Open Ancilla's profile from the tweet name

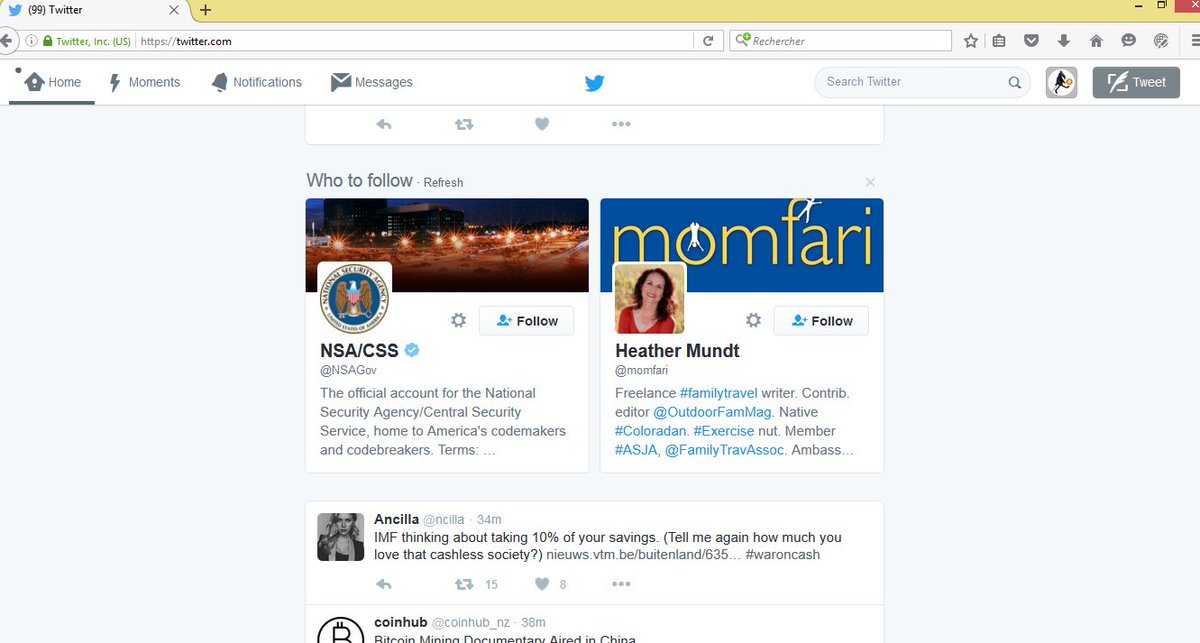[396, 519]
